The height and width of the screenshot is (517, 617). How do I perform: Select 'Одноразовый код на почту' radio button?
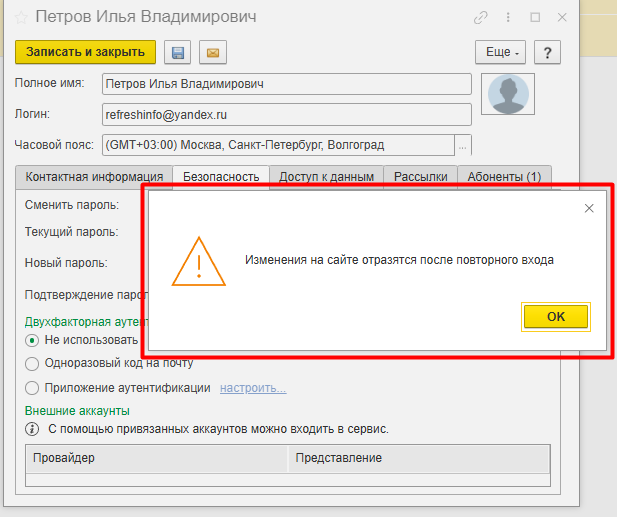tap(32, 364)
